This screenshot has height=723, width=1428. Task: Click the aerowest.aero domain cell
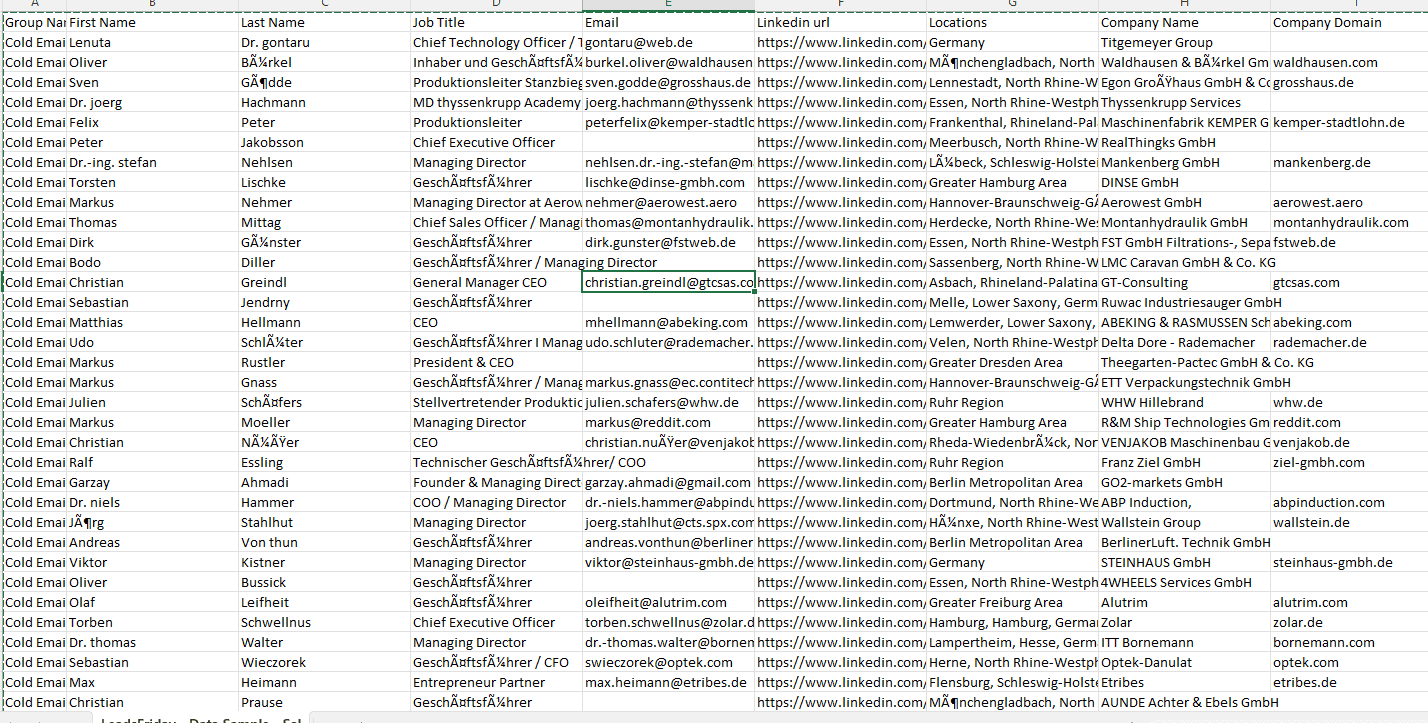coord(1349,202)
